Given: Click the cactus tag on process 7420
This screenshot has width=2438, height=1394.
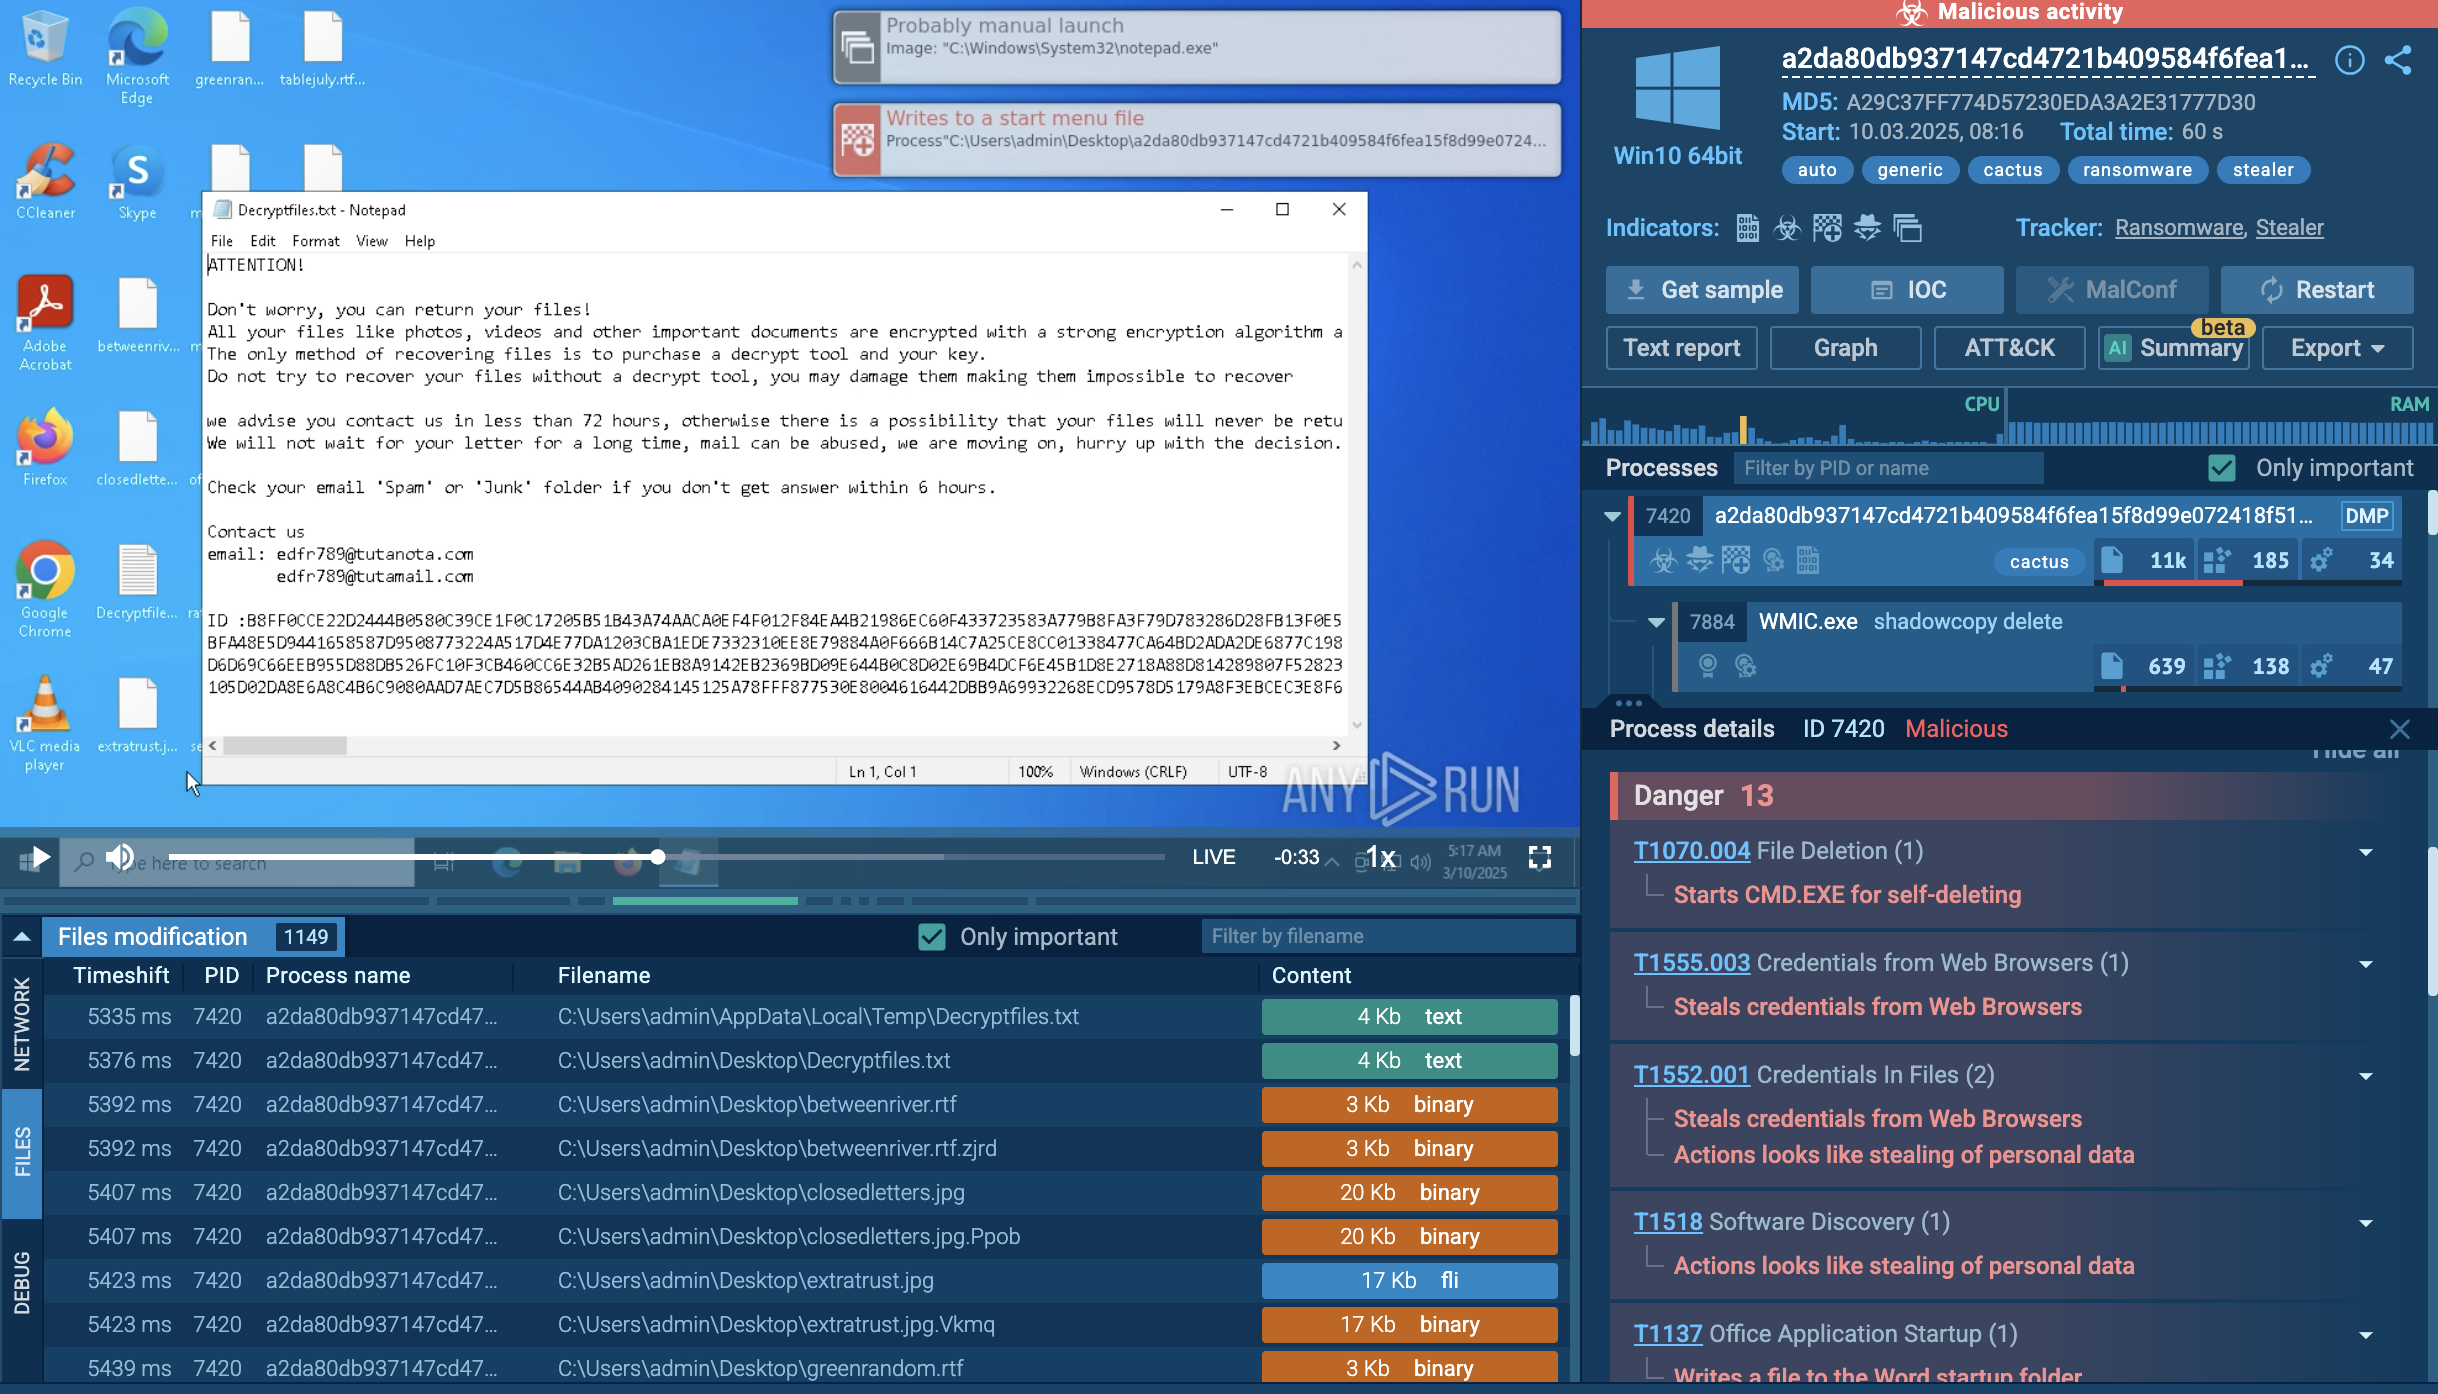Looking at the screenshot, I should [2038, 562].
